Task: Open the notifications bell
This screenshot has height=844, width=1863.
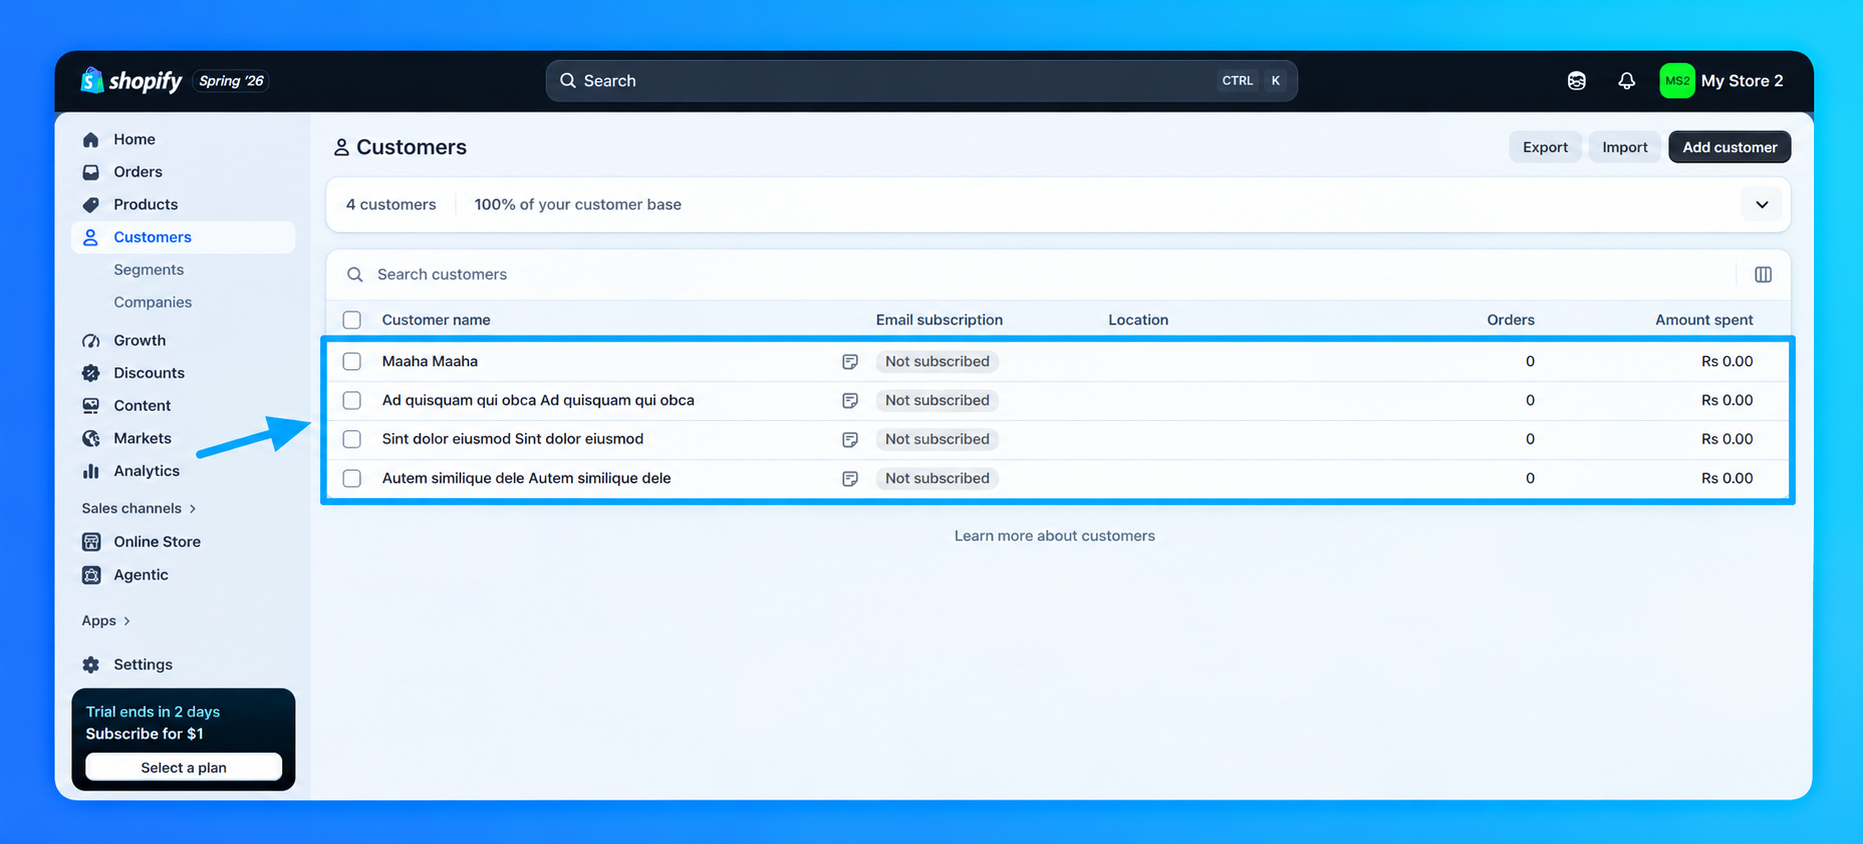Action: 1626,81
